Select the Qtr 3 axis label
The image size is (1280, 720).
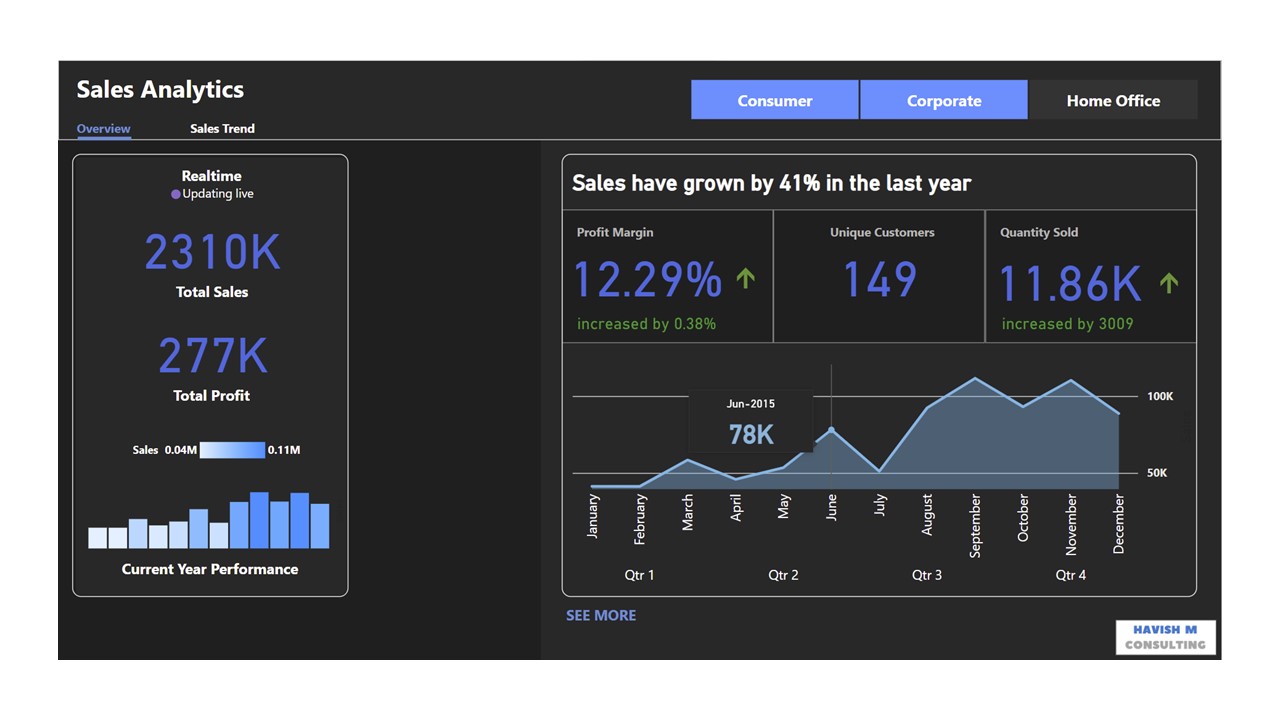pos(927,575)
